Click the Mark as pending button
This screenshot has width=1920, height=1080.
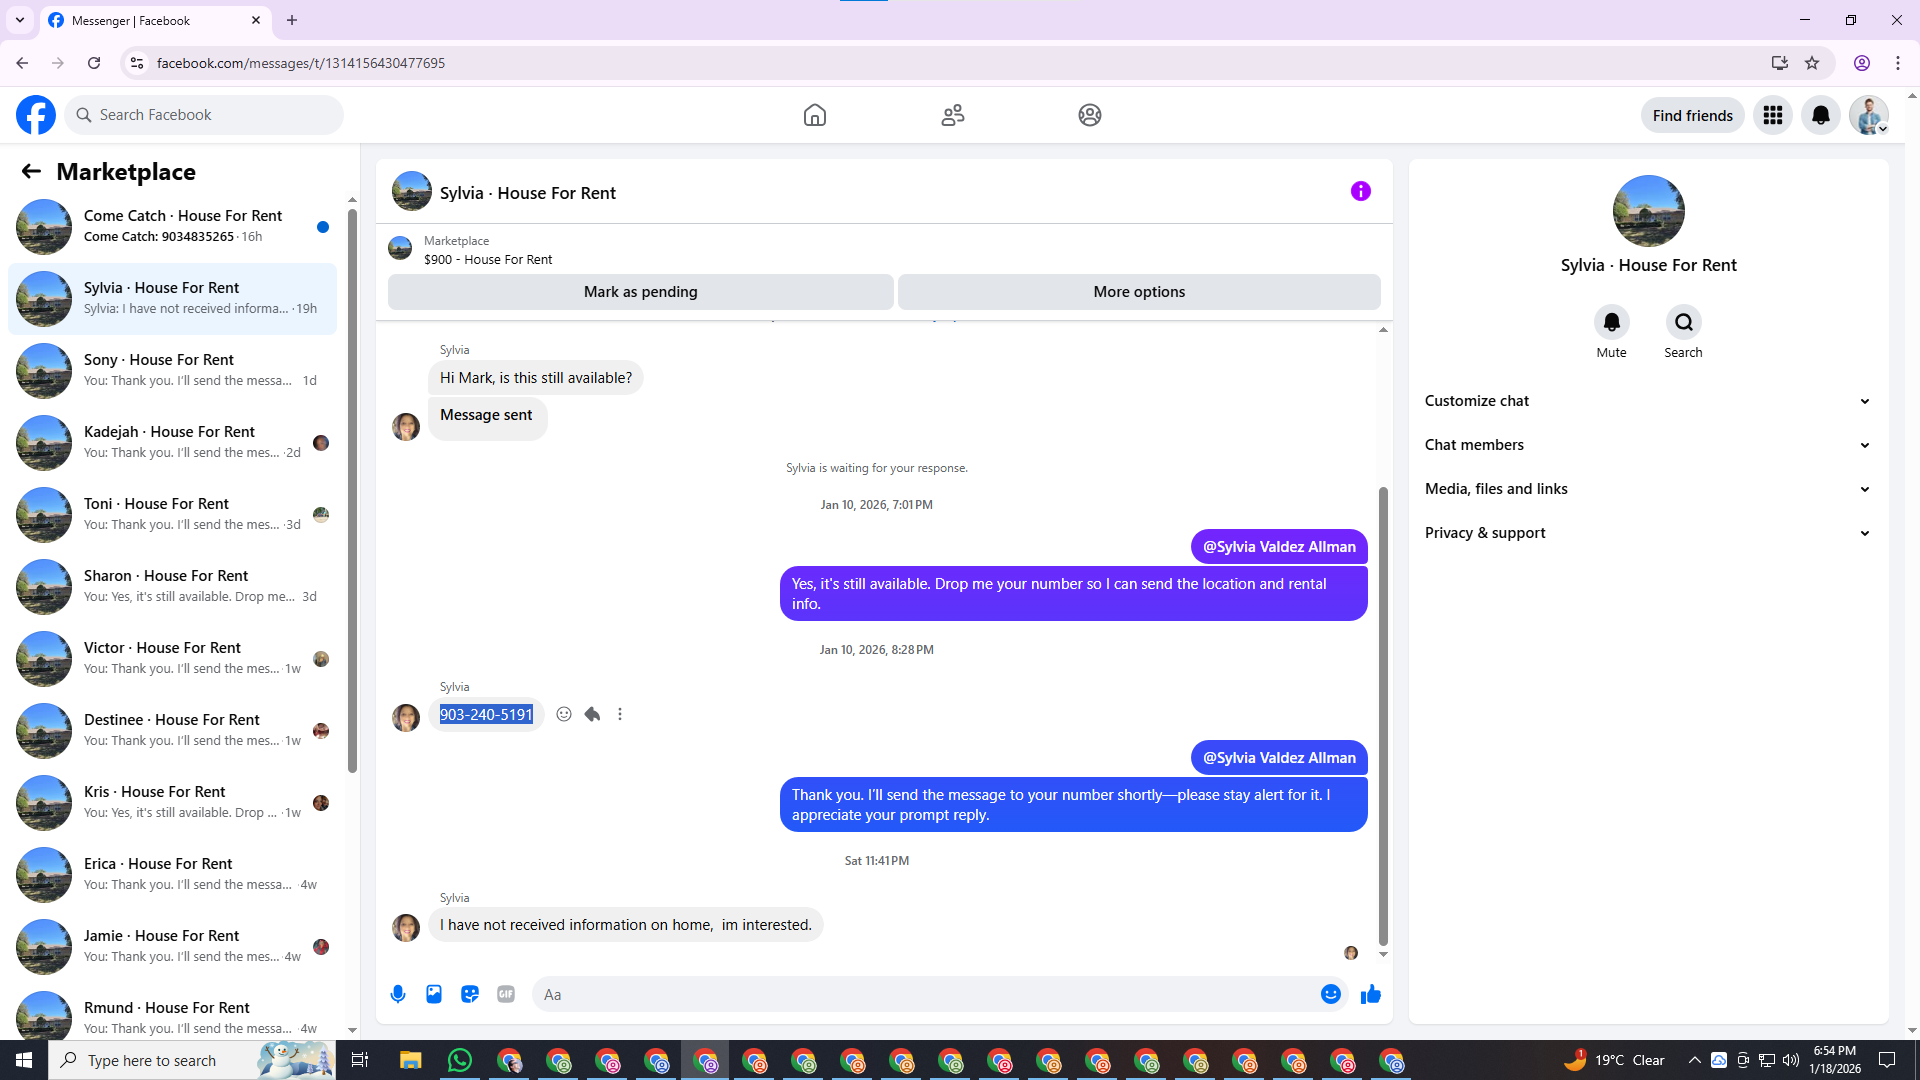pos(640,292)
